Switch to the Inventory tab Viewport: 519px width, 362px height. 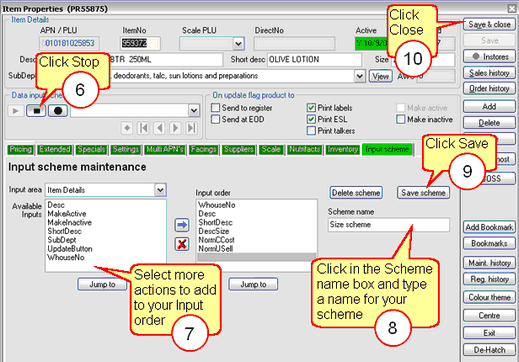coord(343,149)
